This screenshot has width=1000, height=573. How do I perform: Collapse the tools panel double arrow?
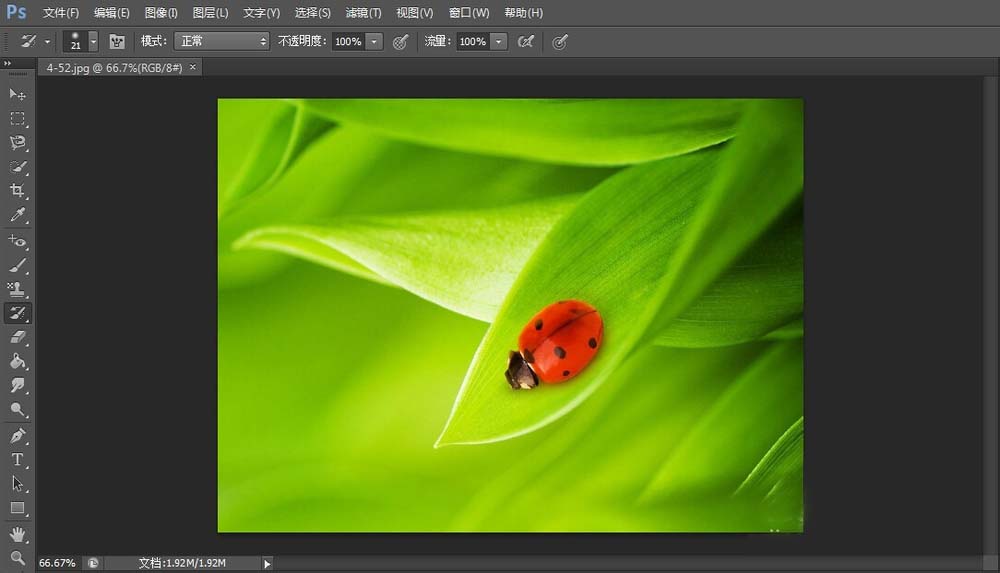[8, 63]
